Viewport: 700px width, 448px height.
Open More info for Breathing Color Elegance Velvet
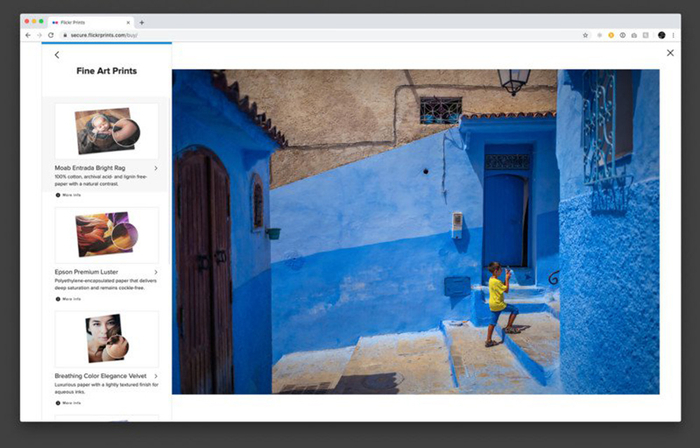72,402
